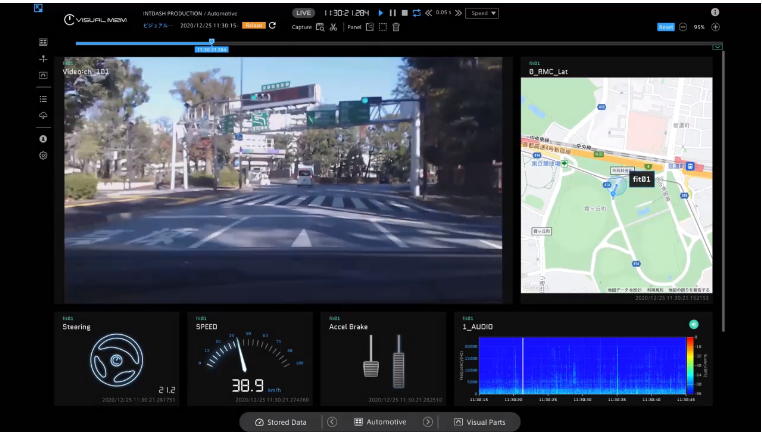
Task: Stop the playback
Action: click(404, 13)
